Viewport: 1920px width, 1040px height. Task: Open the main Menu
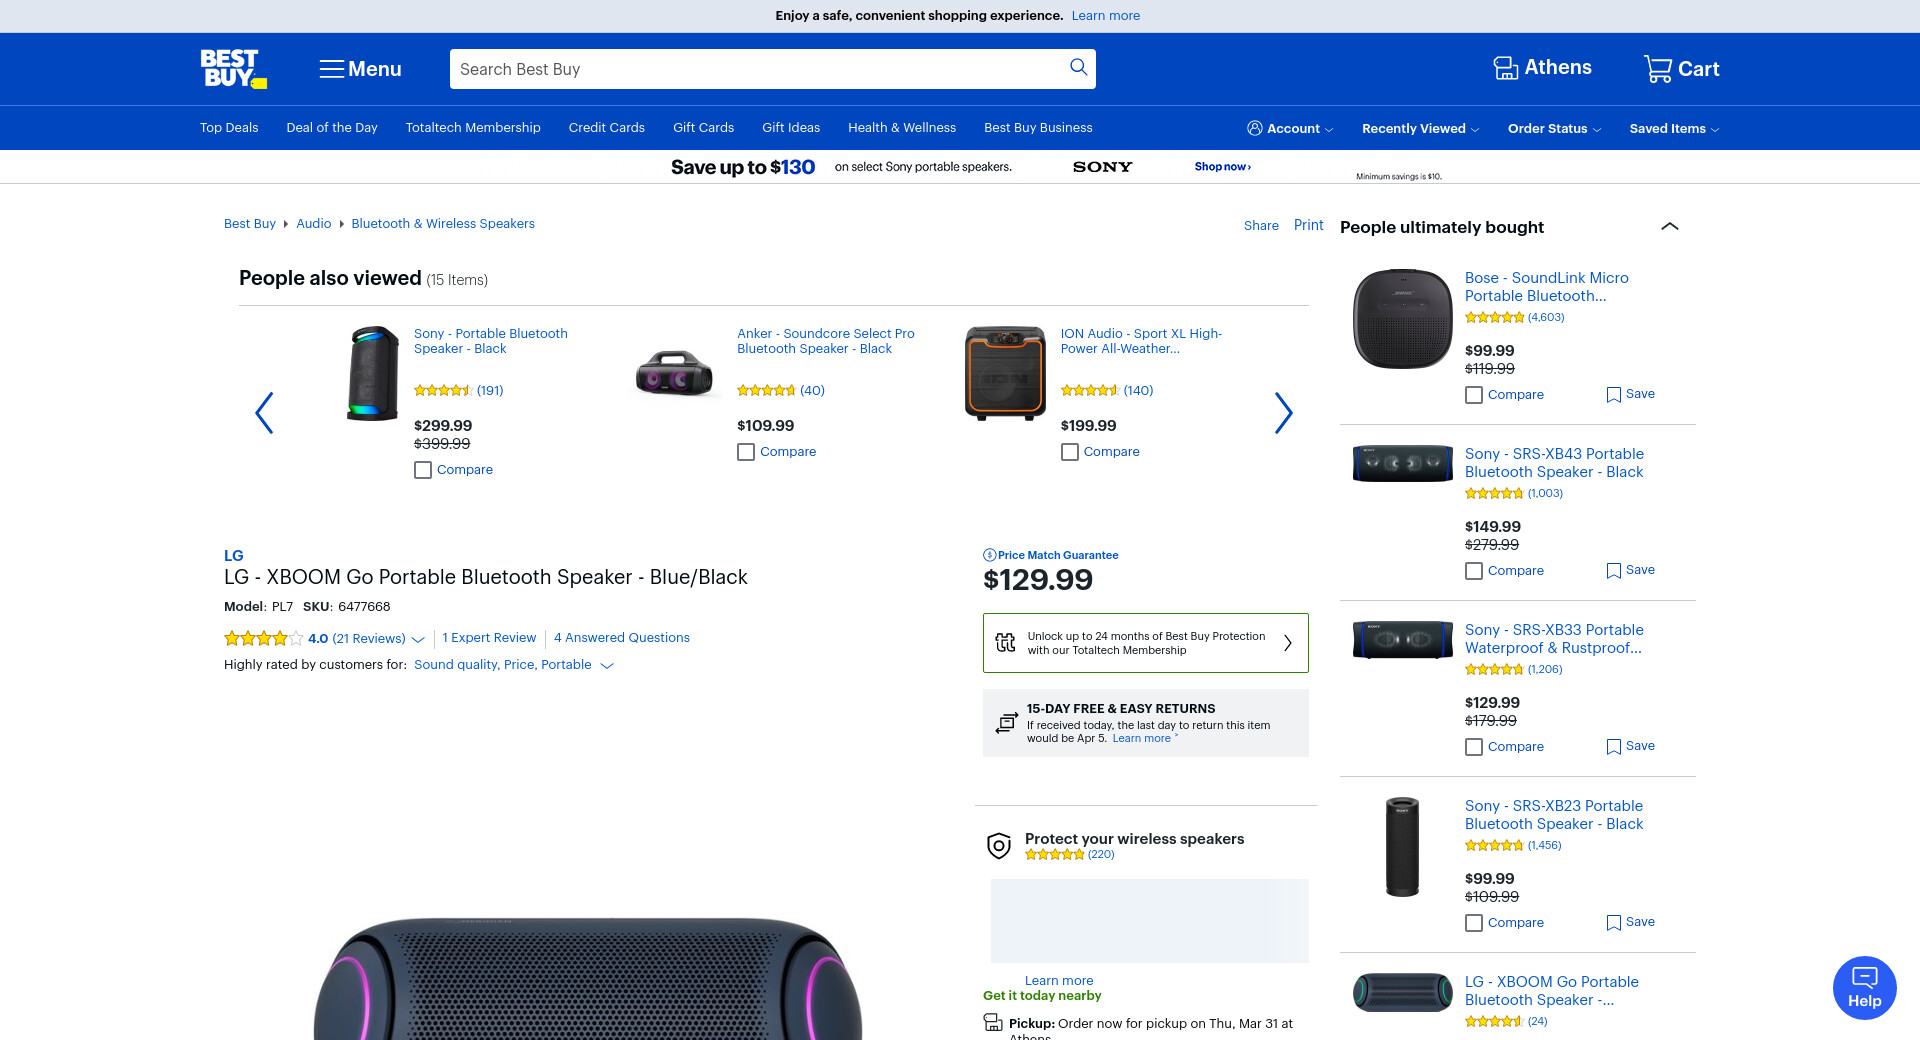(360, 69)
